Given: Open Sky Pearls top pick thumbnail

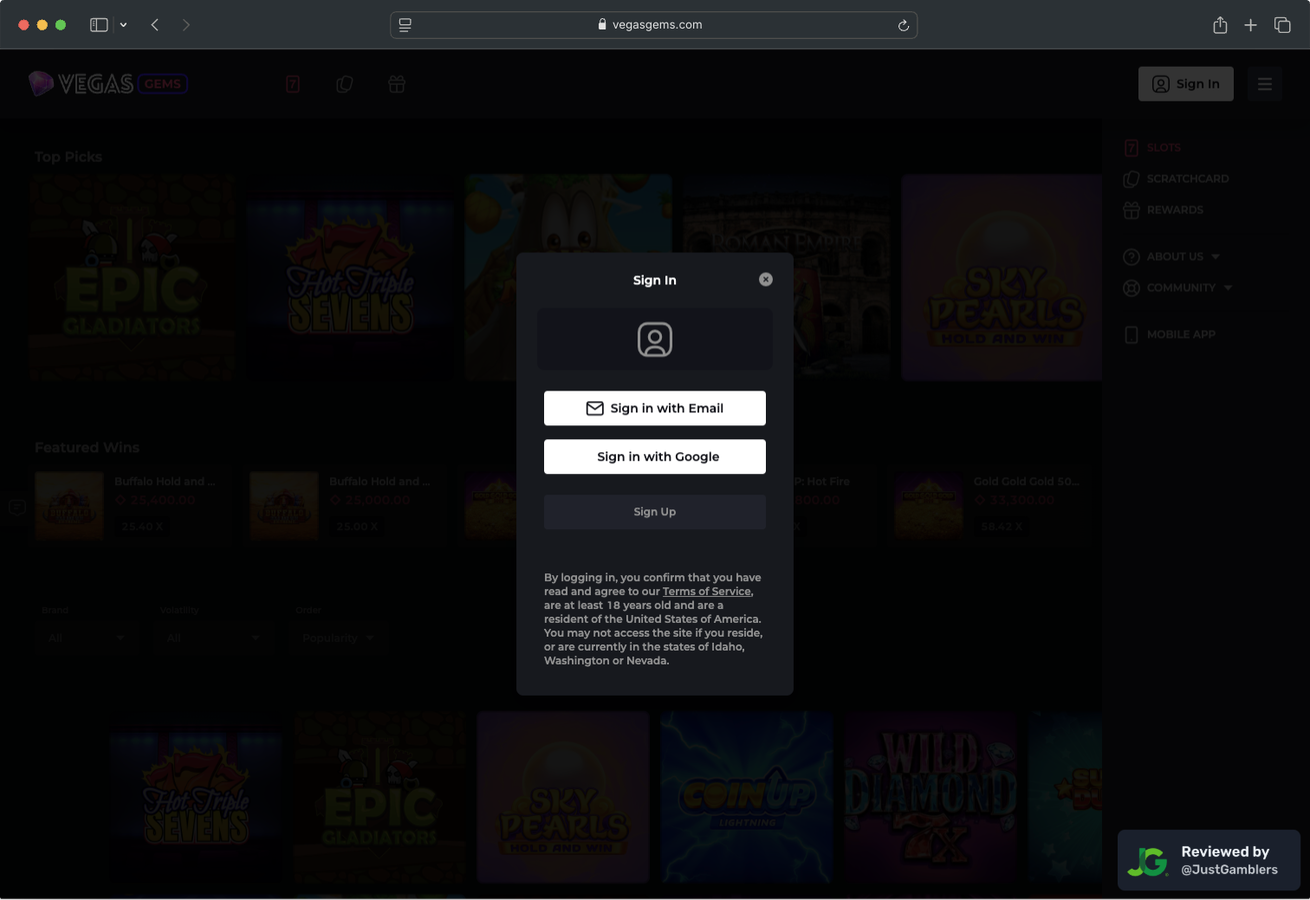Looking at the screenshot, I should click(x=1002, y=278).
